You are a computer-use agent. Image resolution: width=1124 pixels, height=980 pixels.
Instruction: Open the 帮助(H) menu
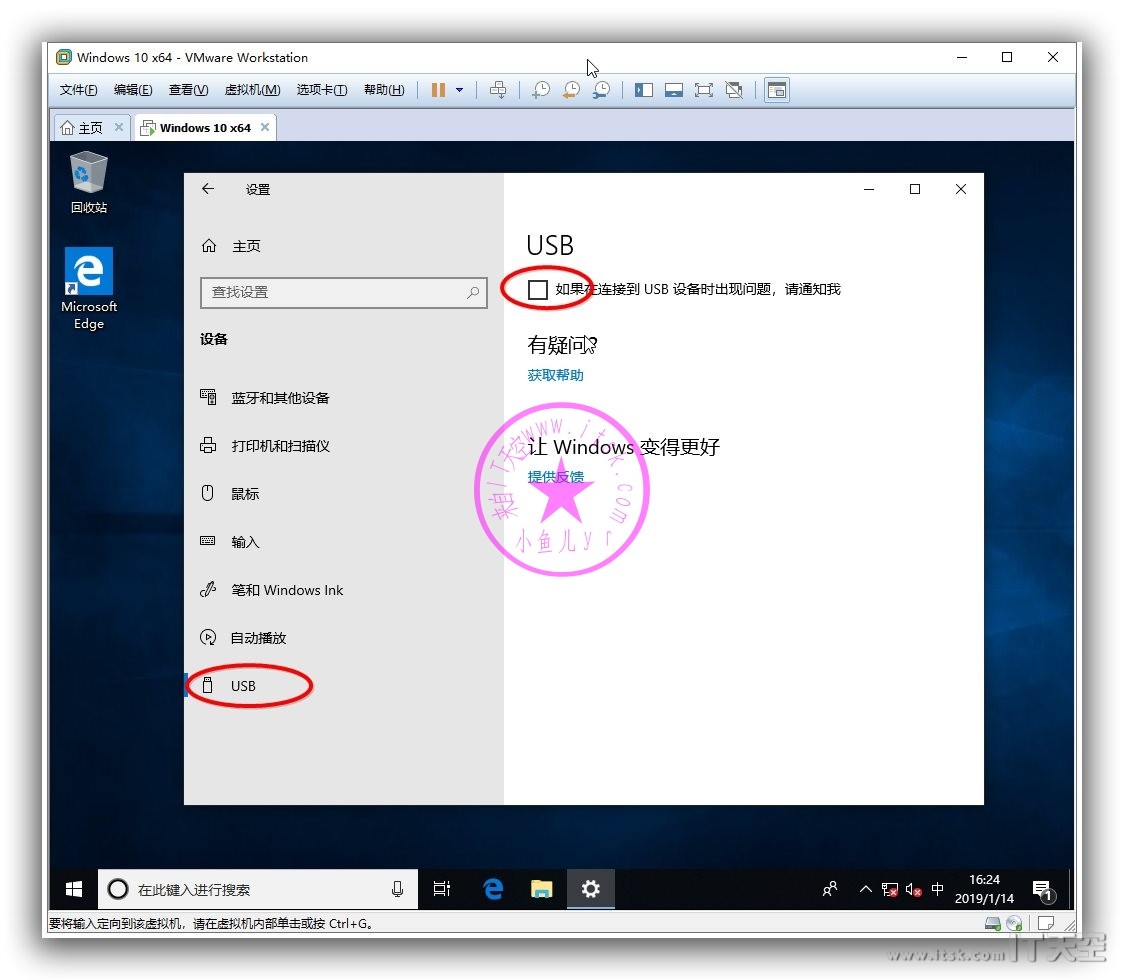[384, 90]
